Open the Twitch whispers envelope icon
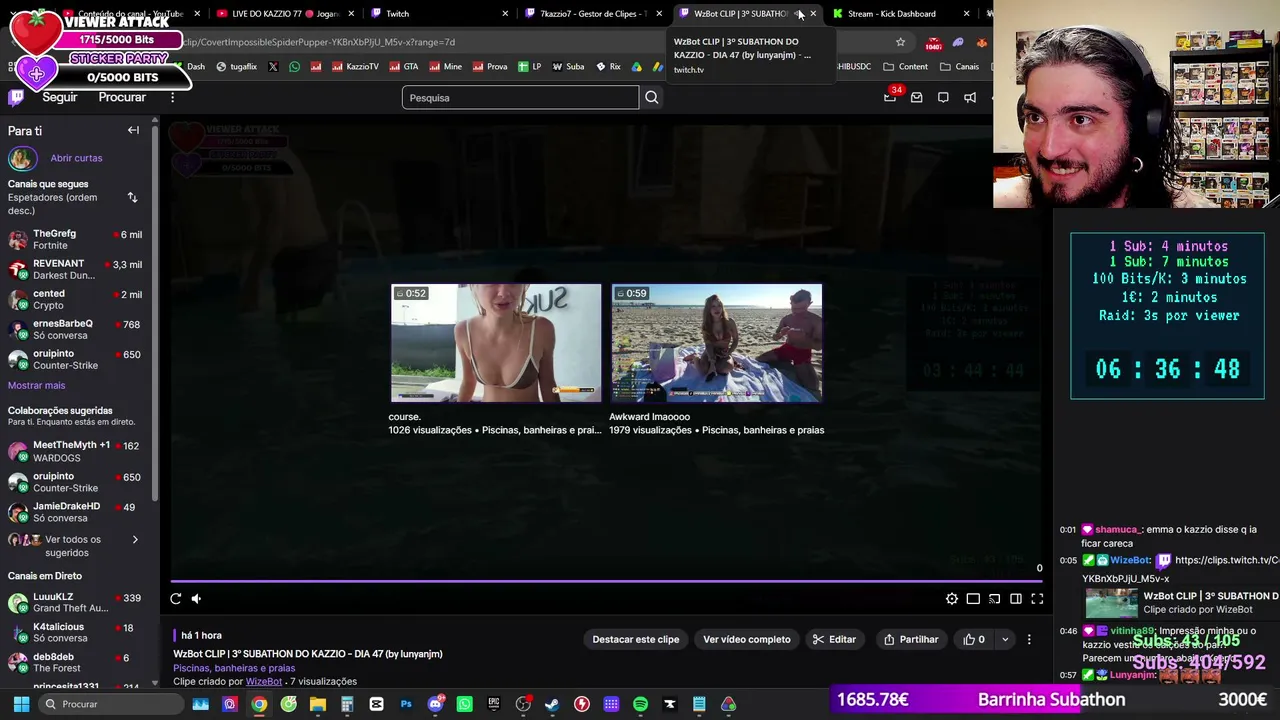1280x720 pixels. (916, 97)
